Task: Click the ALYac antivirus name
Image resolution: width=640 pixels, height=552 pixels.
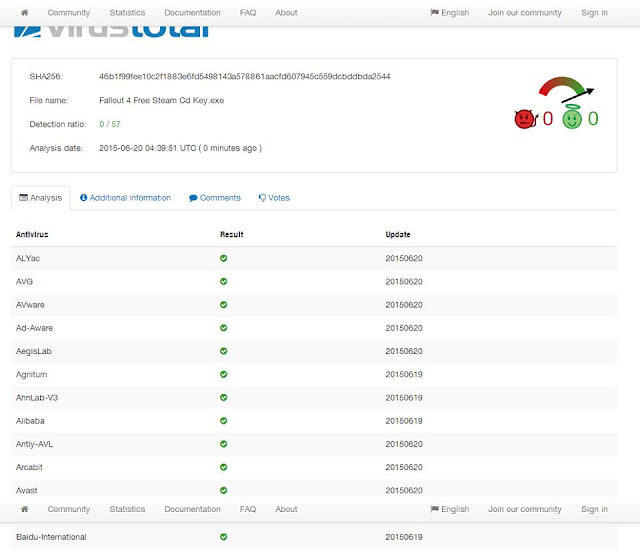Action: (28, 258)
